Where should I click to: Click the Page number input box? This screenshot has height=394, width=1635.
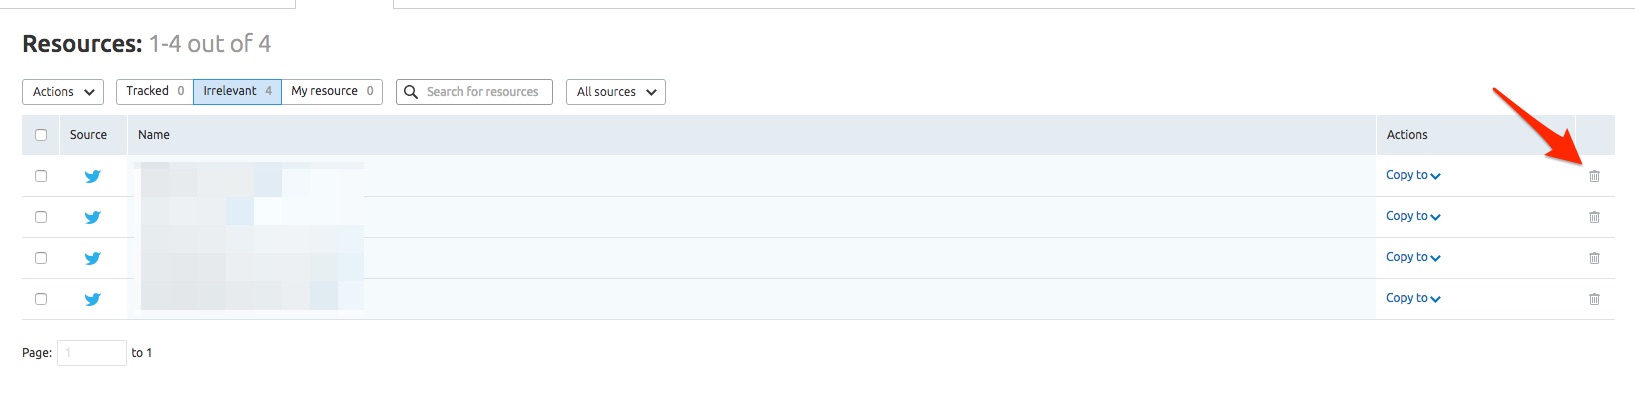(92, 353)
